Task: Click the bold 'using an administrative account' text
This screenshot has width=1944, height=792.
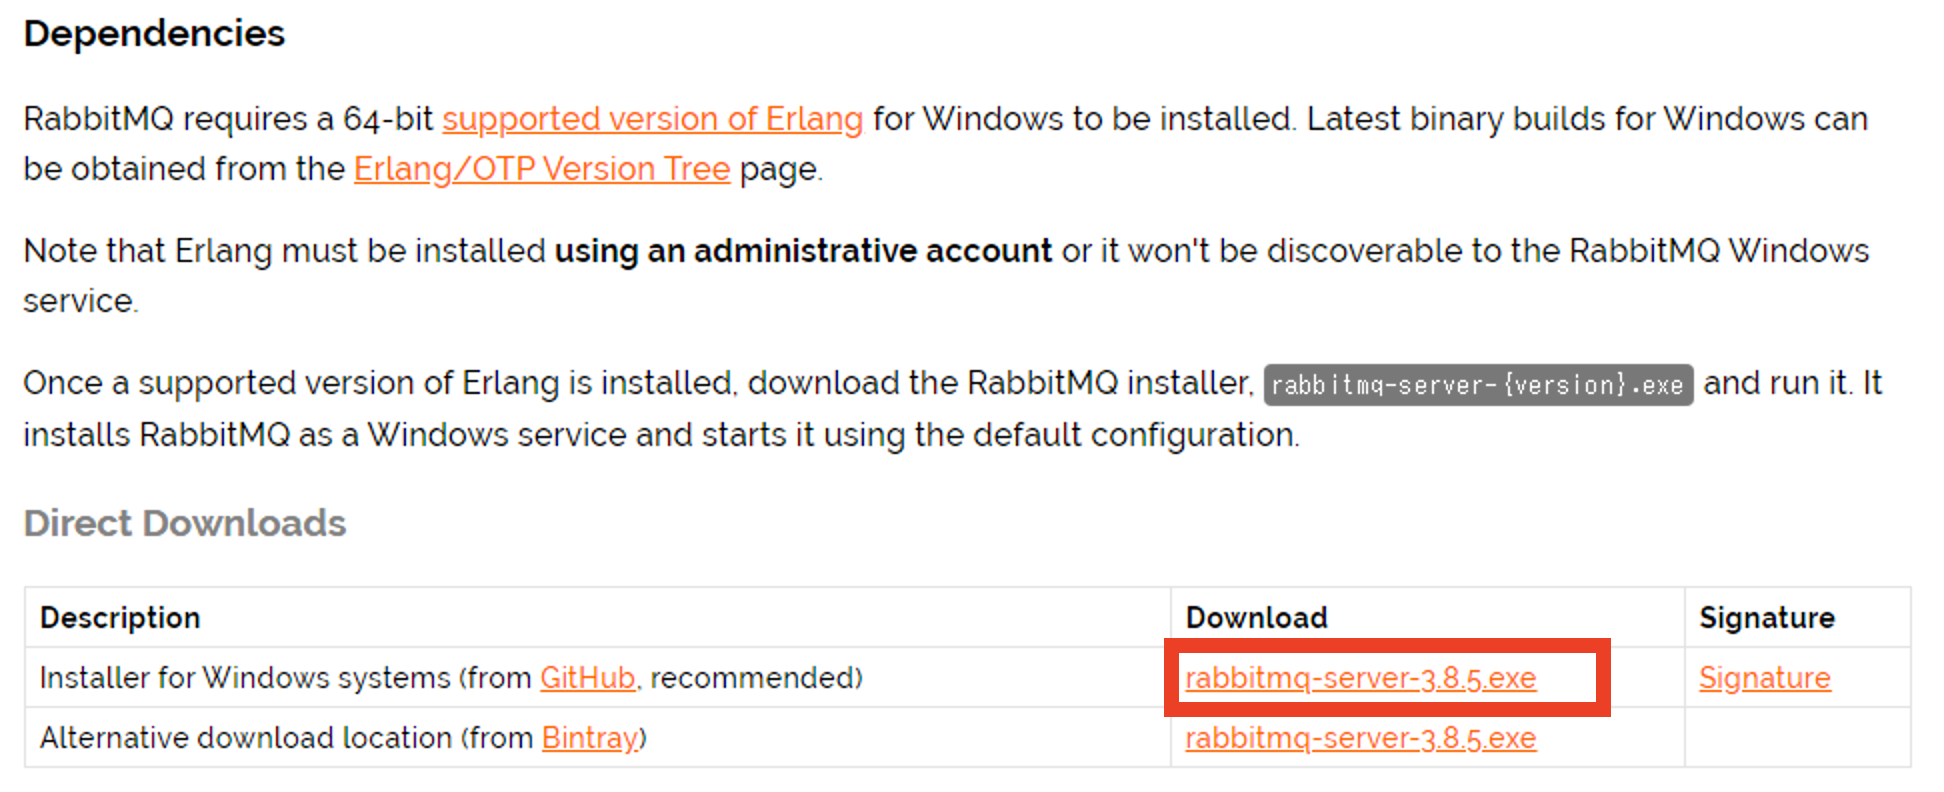Action: (x=803, y=251)
